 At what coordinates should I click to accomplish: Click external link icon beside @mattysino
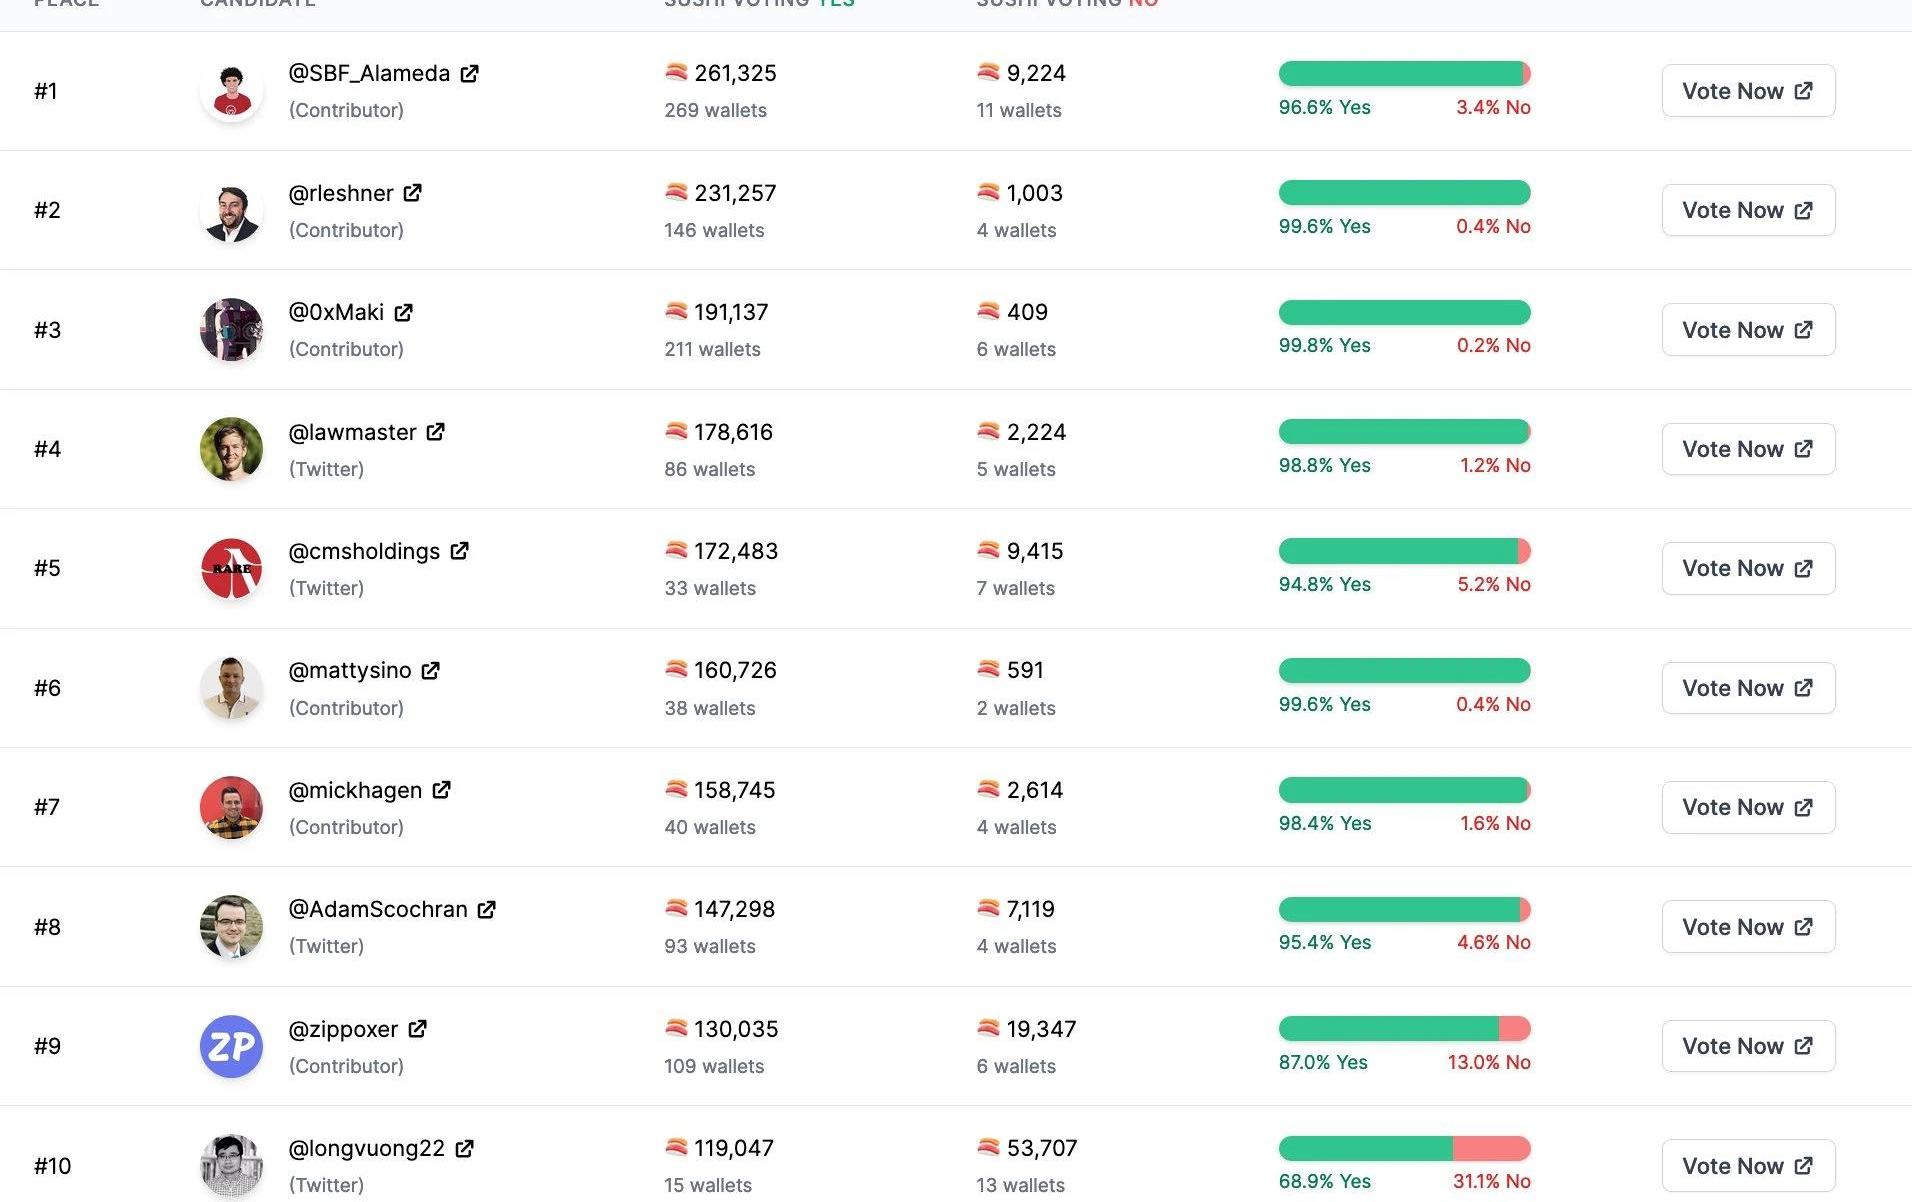pos(430,671)
